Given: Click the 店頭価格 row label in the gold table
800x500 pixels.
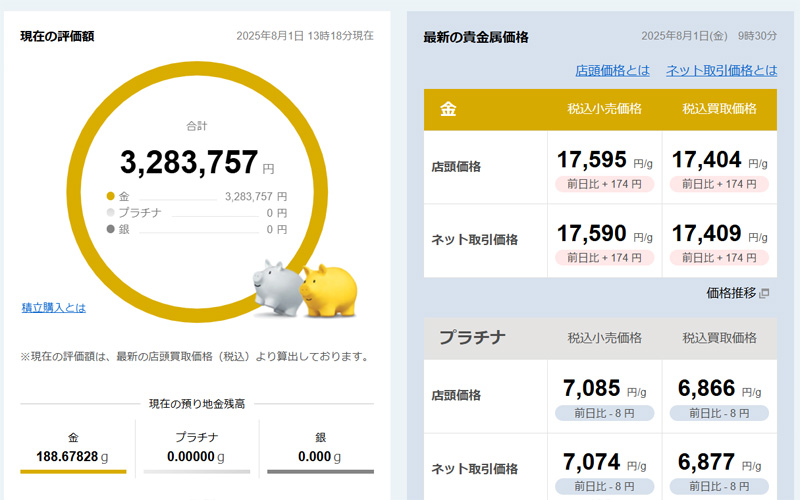Looking at the screenshot, I should [456, 167].
